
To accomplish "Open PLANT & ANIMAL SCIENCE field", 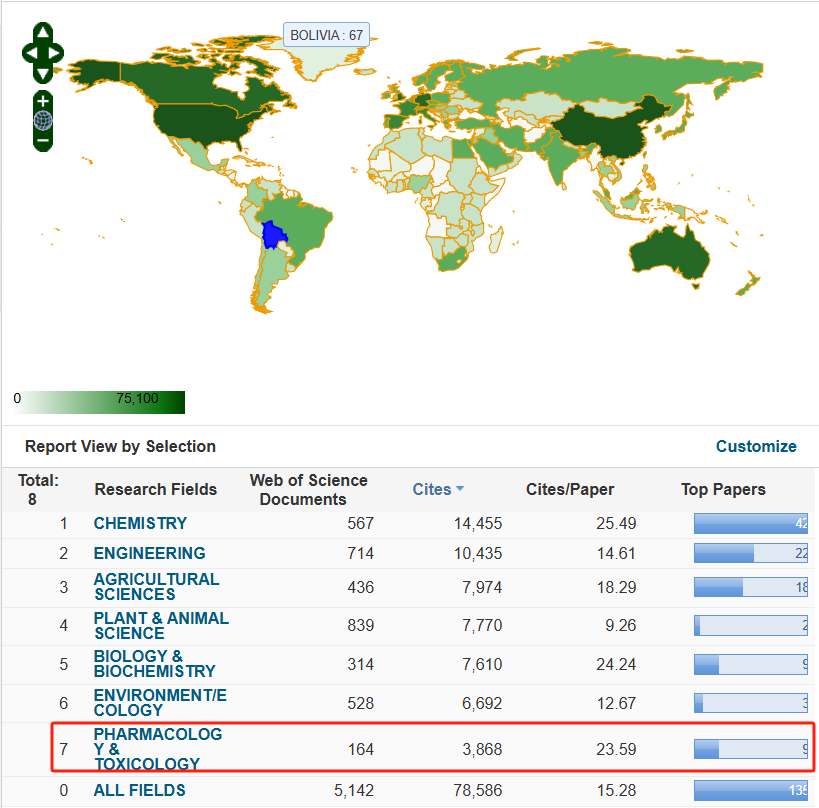I will coord(161,625).
